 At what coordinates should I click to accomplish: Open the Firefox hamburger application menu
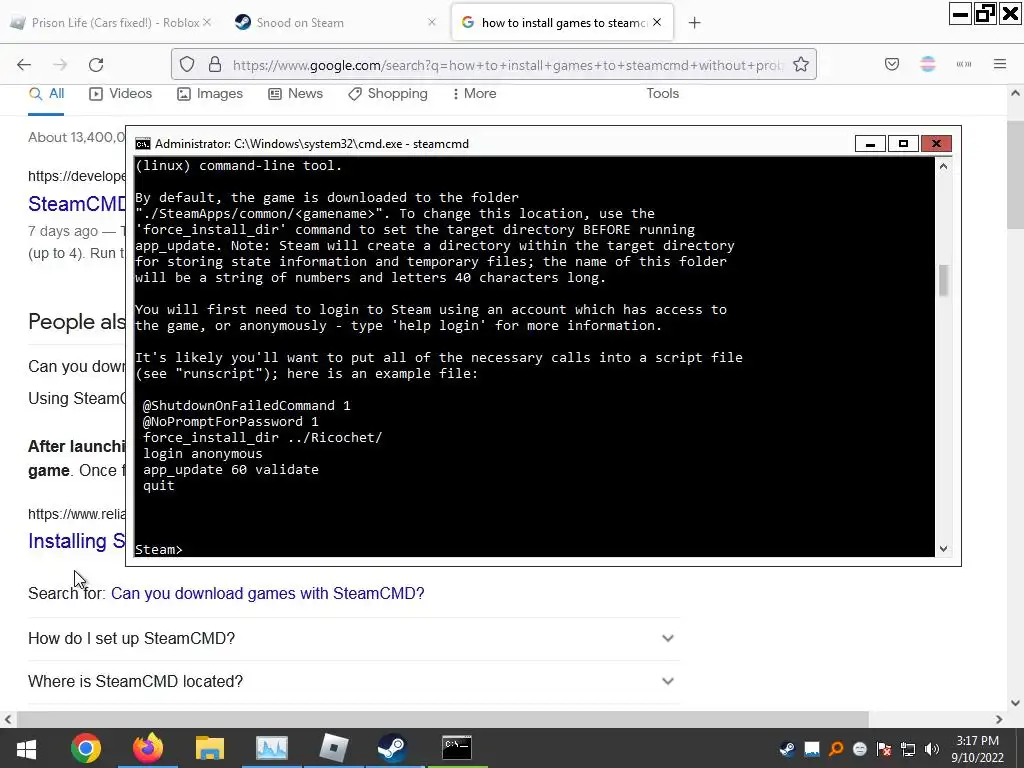pos(1000,65)
